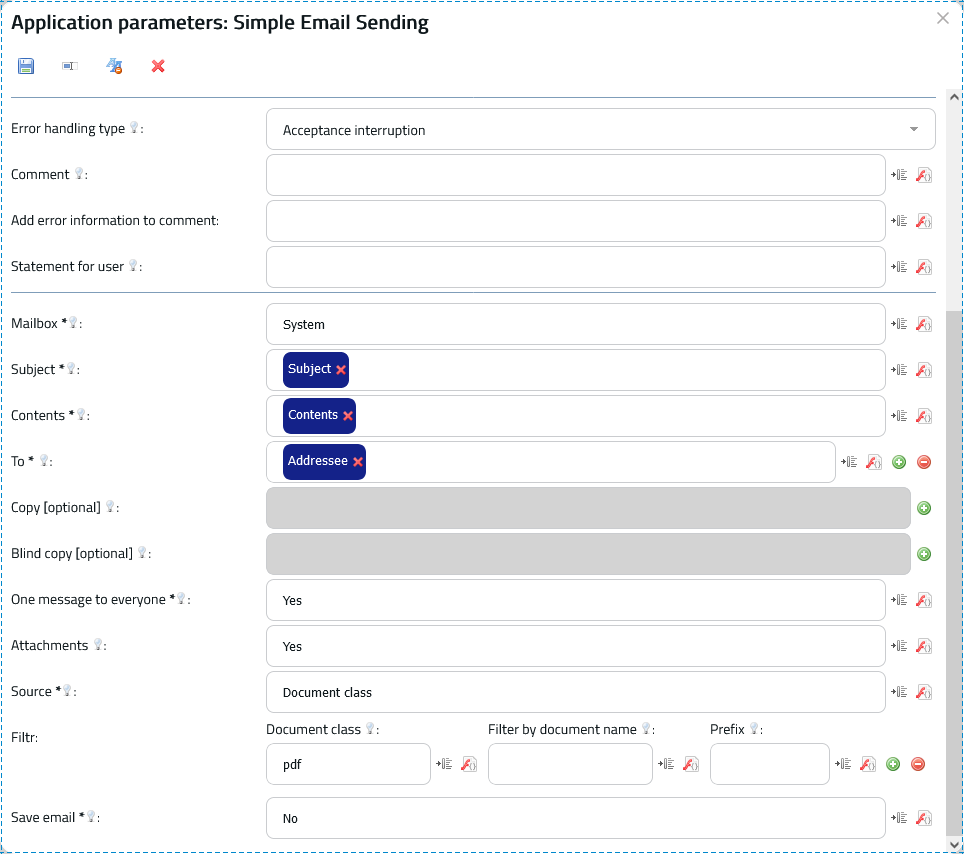
Task: Remove filter row with red minus icon
Action: [918, 764]
